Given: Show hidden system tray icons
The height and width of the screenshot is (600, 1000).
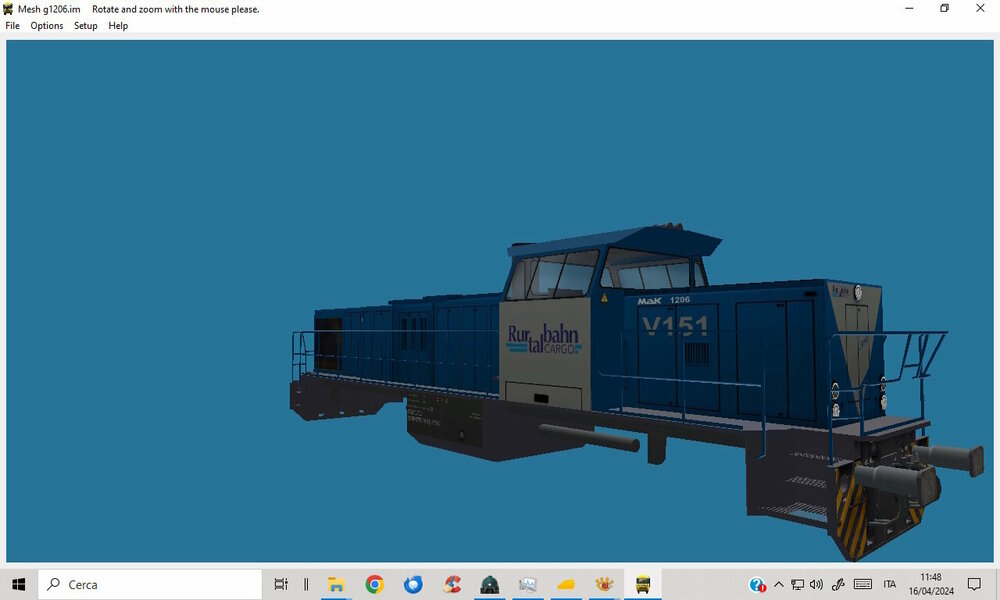Looking at the screenshot, I should [x=779, y=584].
